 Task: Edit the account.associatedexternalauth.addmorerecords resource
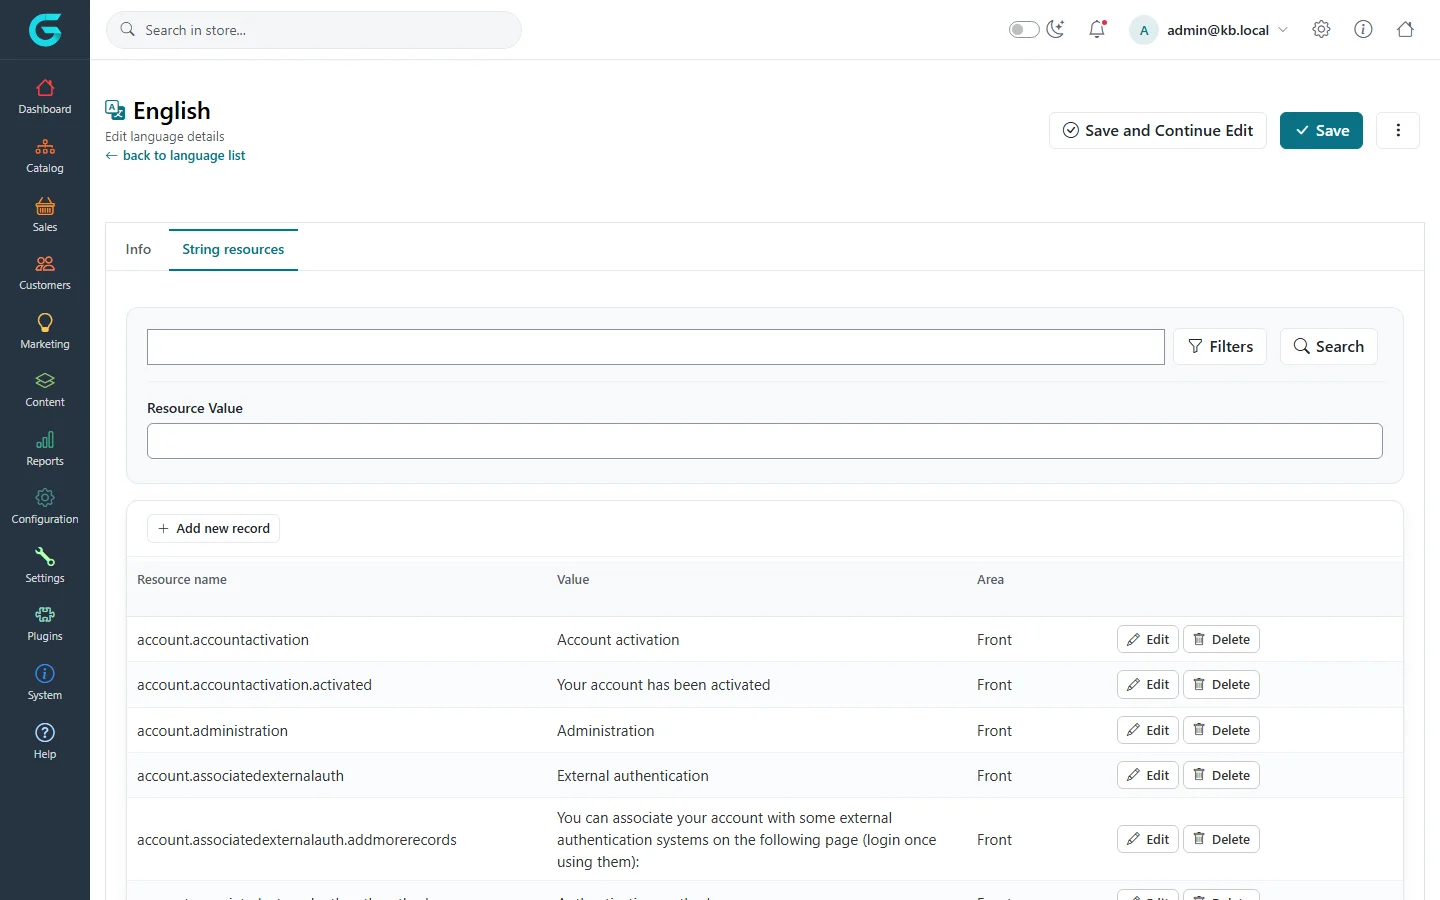tap(1147, 839)
